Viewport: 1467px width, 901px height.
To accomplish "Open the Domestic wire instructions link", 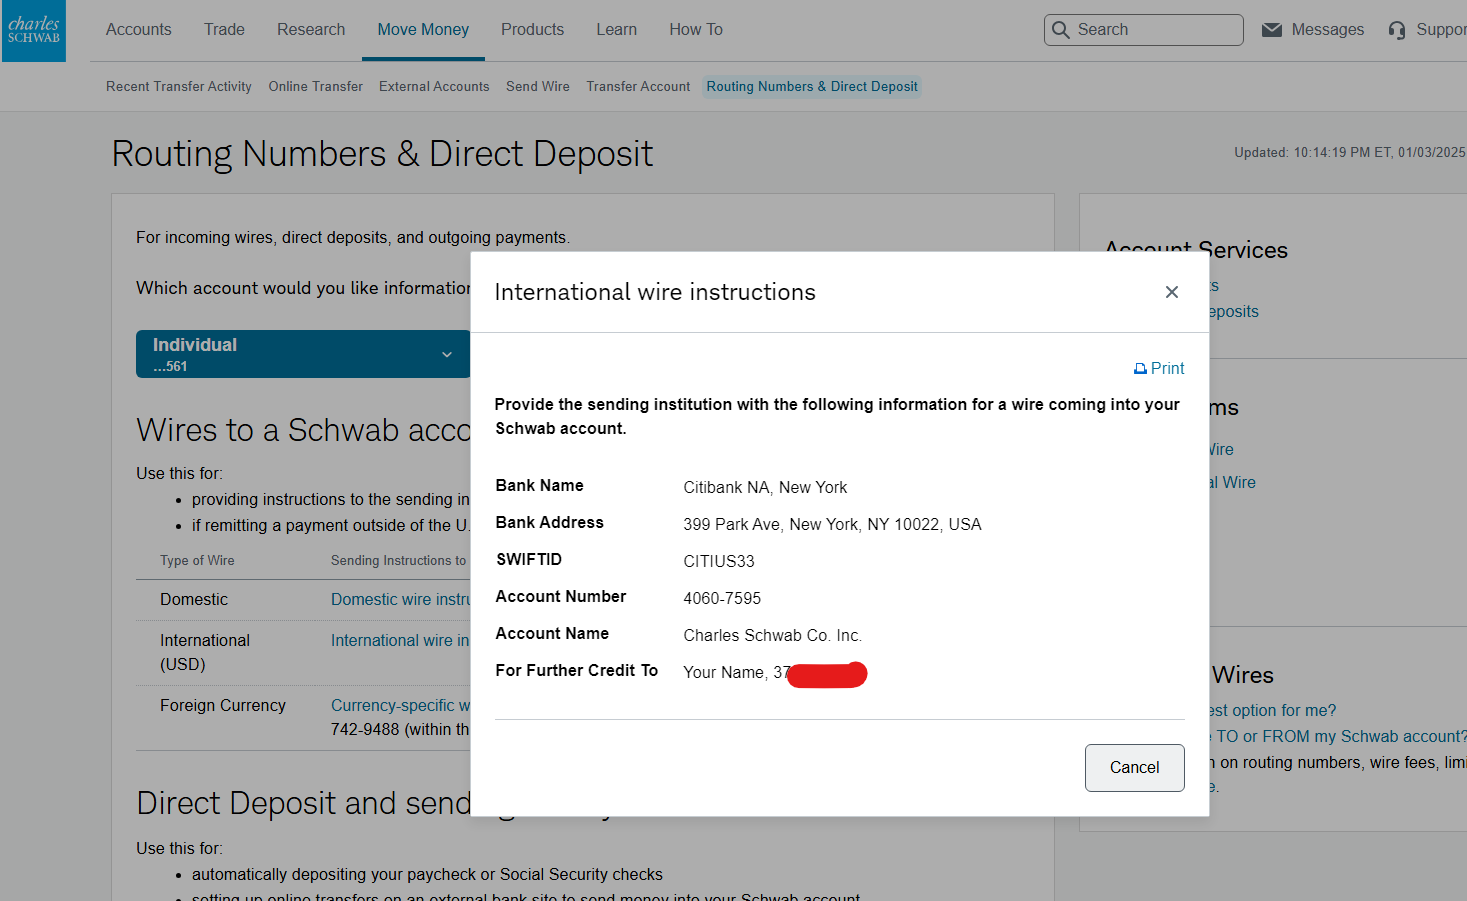I will (x=400, y=600).
